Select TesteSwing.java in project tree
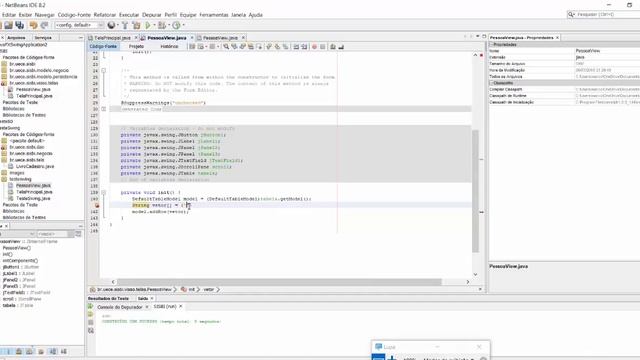Screen dimensions: 640x360 click(x=33, y=198)
